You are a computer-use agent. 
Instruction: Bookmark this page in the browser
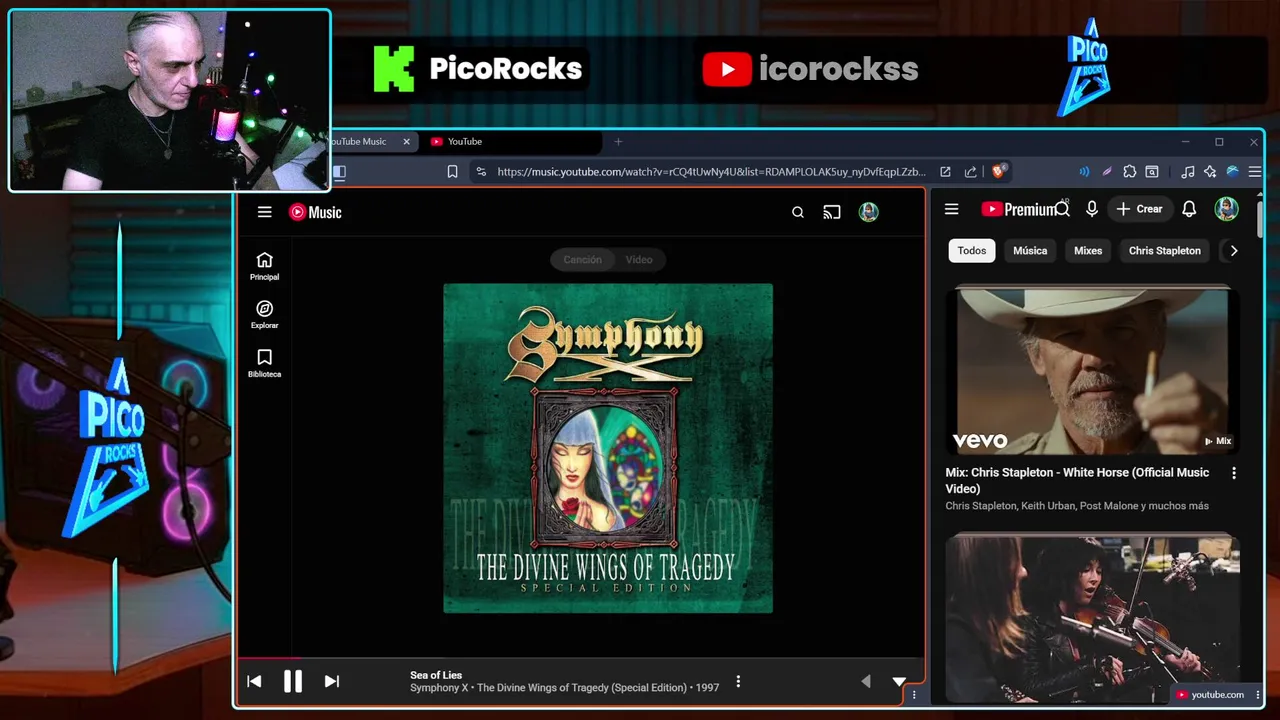pyautogui.click(x=452, y=172)
